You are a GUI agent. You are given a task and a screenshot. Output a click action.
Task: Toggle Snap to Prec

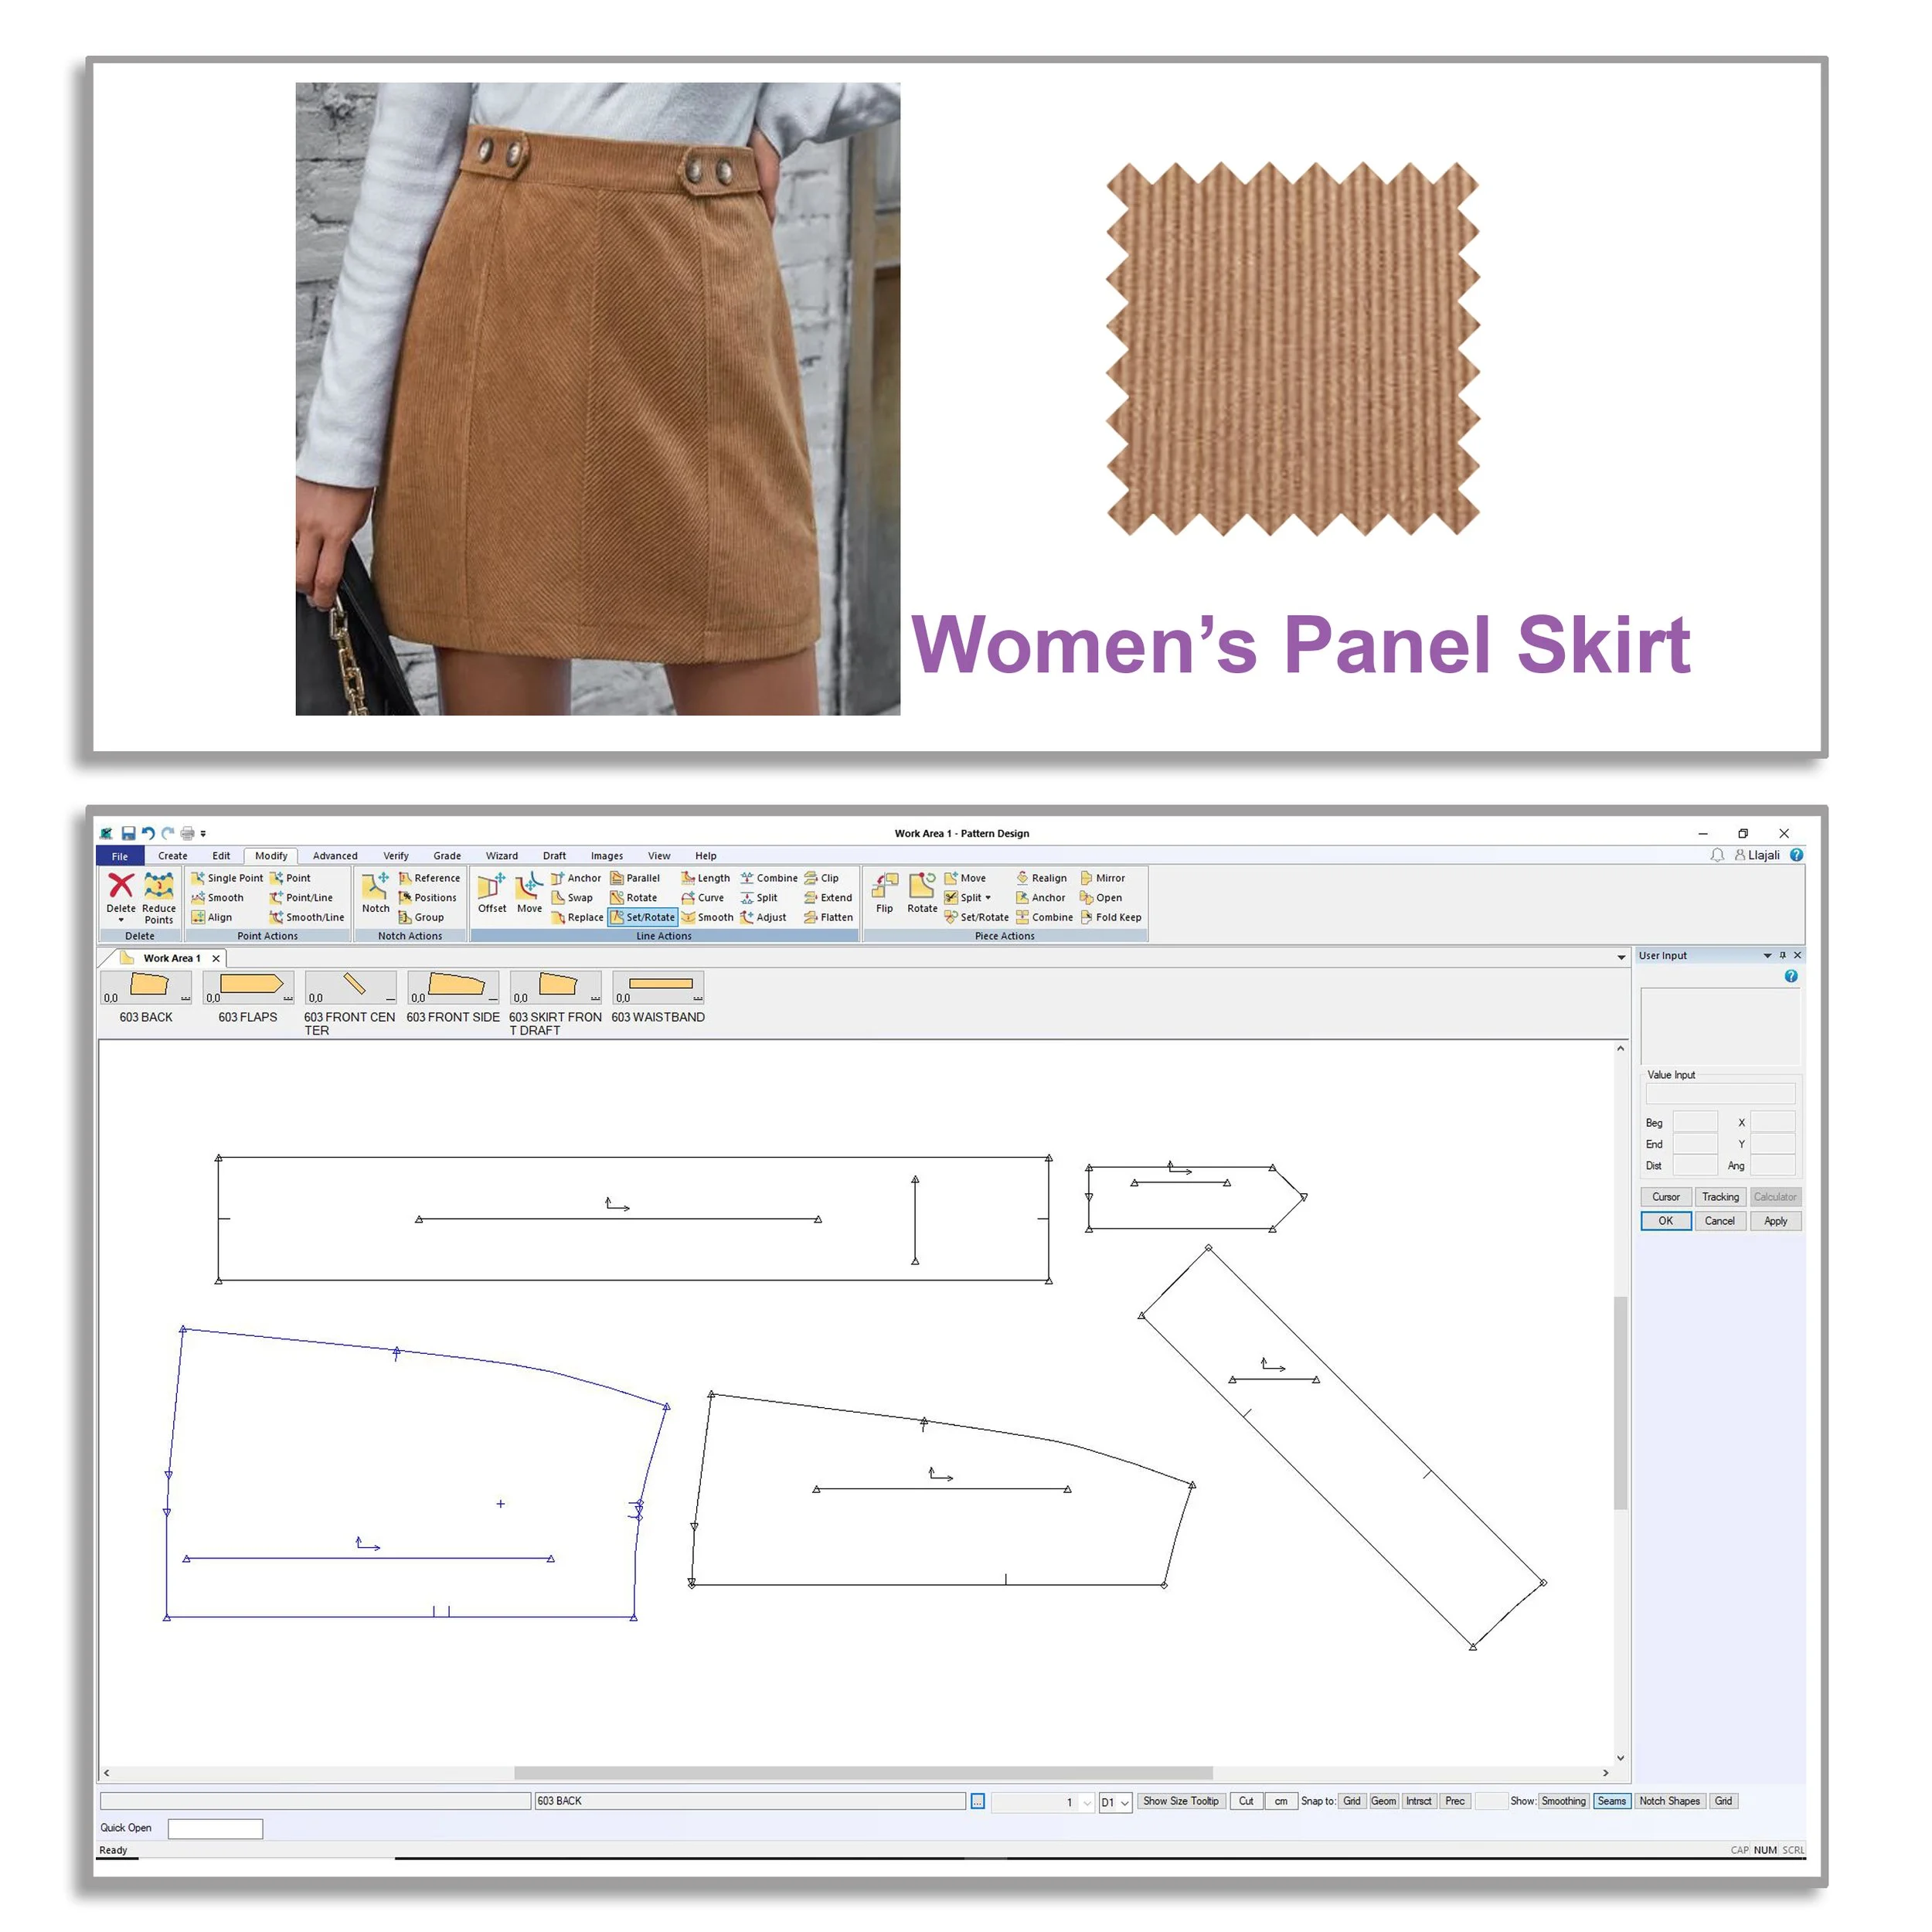1455,1801
